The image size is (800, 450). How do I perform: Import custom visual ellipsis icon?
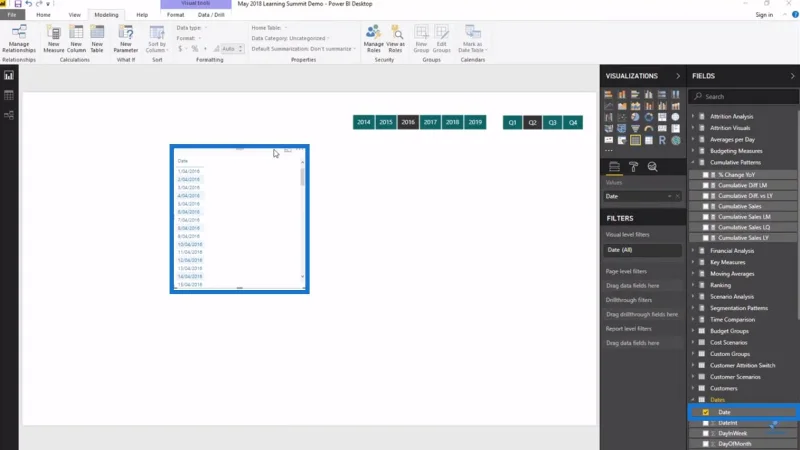point(609,151)
